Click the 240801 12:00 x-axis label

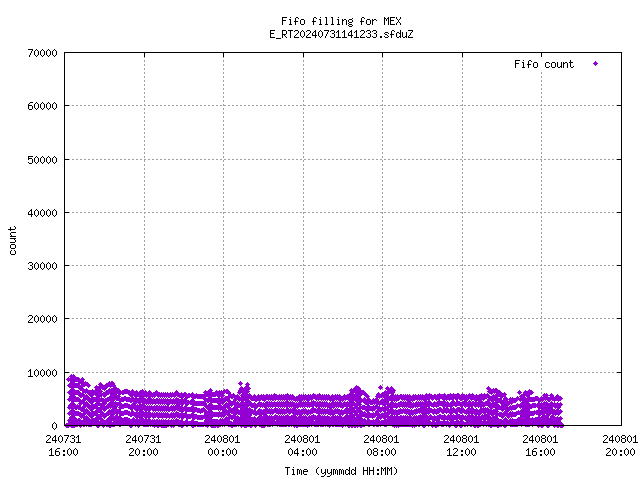click(x=461, y=446)
